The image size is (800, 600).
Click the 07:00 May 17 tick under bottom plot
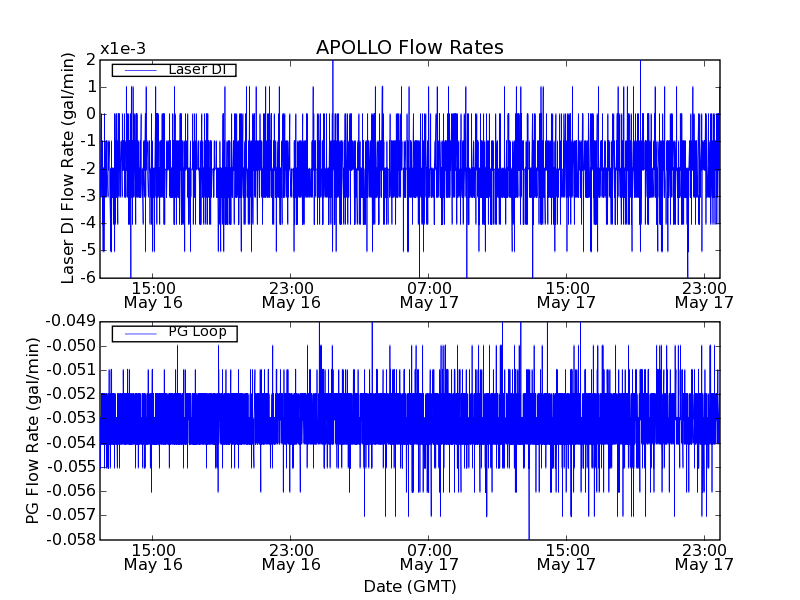428,557
